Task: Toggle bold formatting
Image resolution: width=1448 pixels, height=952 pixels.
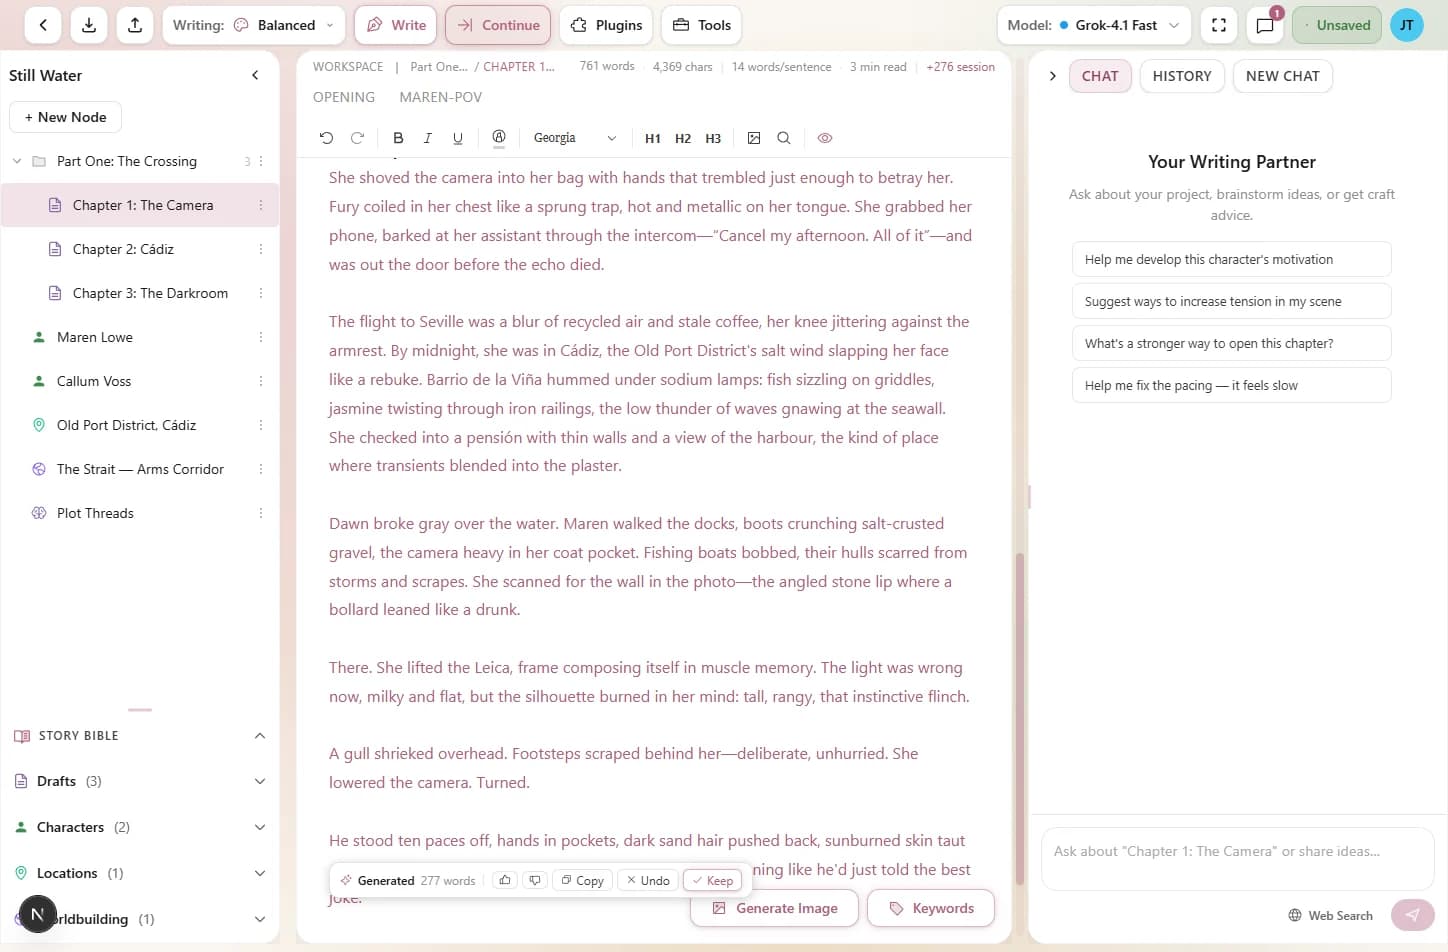Action: pyautogui.click(x=398, y=138)
